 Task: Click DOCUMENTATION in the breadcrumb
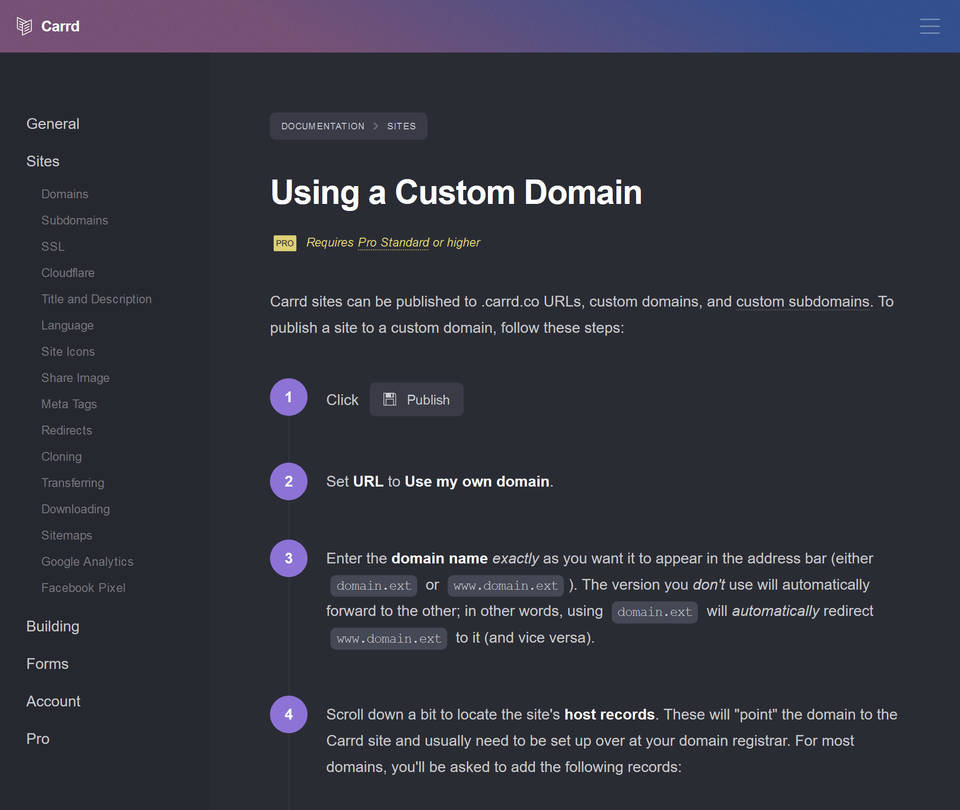coord(323,126)
